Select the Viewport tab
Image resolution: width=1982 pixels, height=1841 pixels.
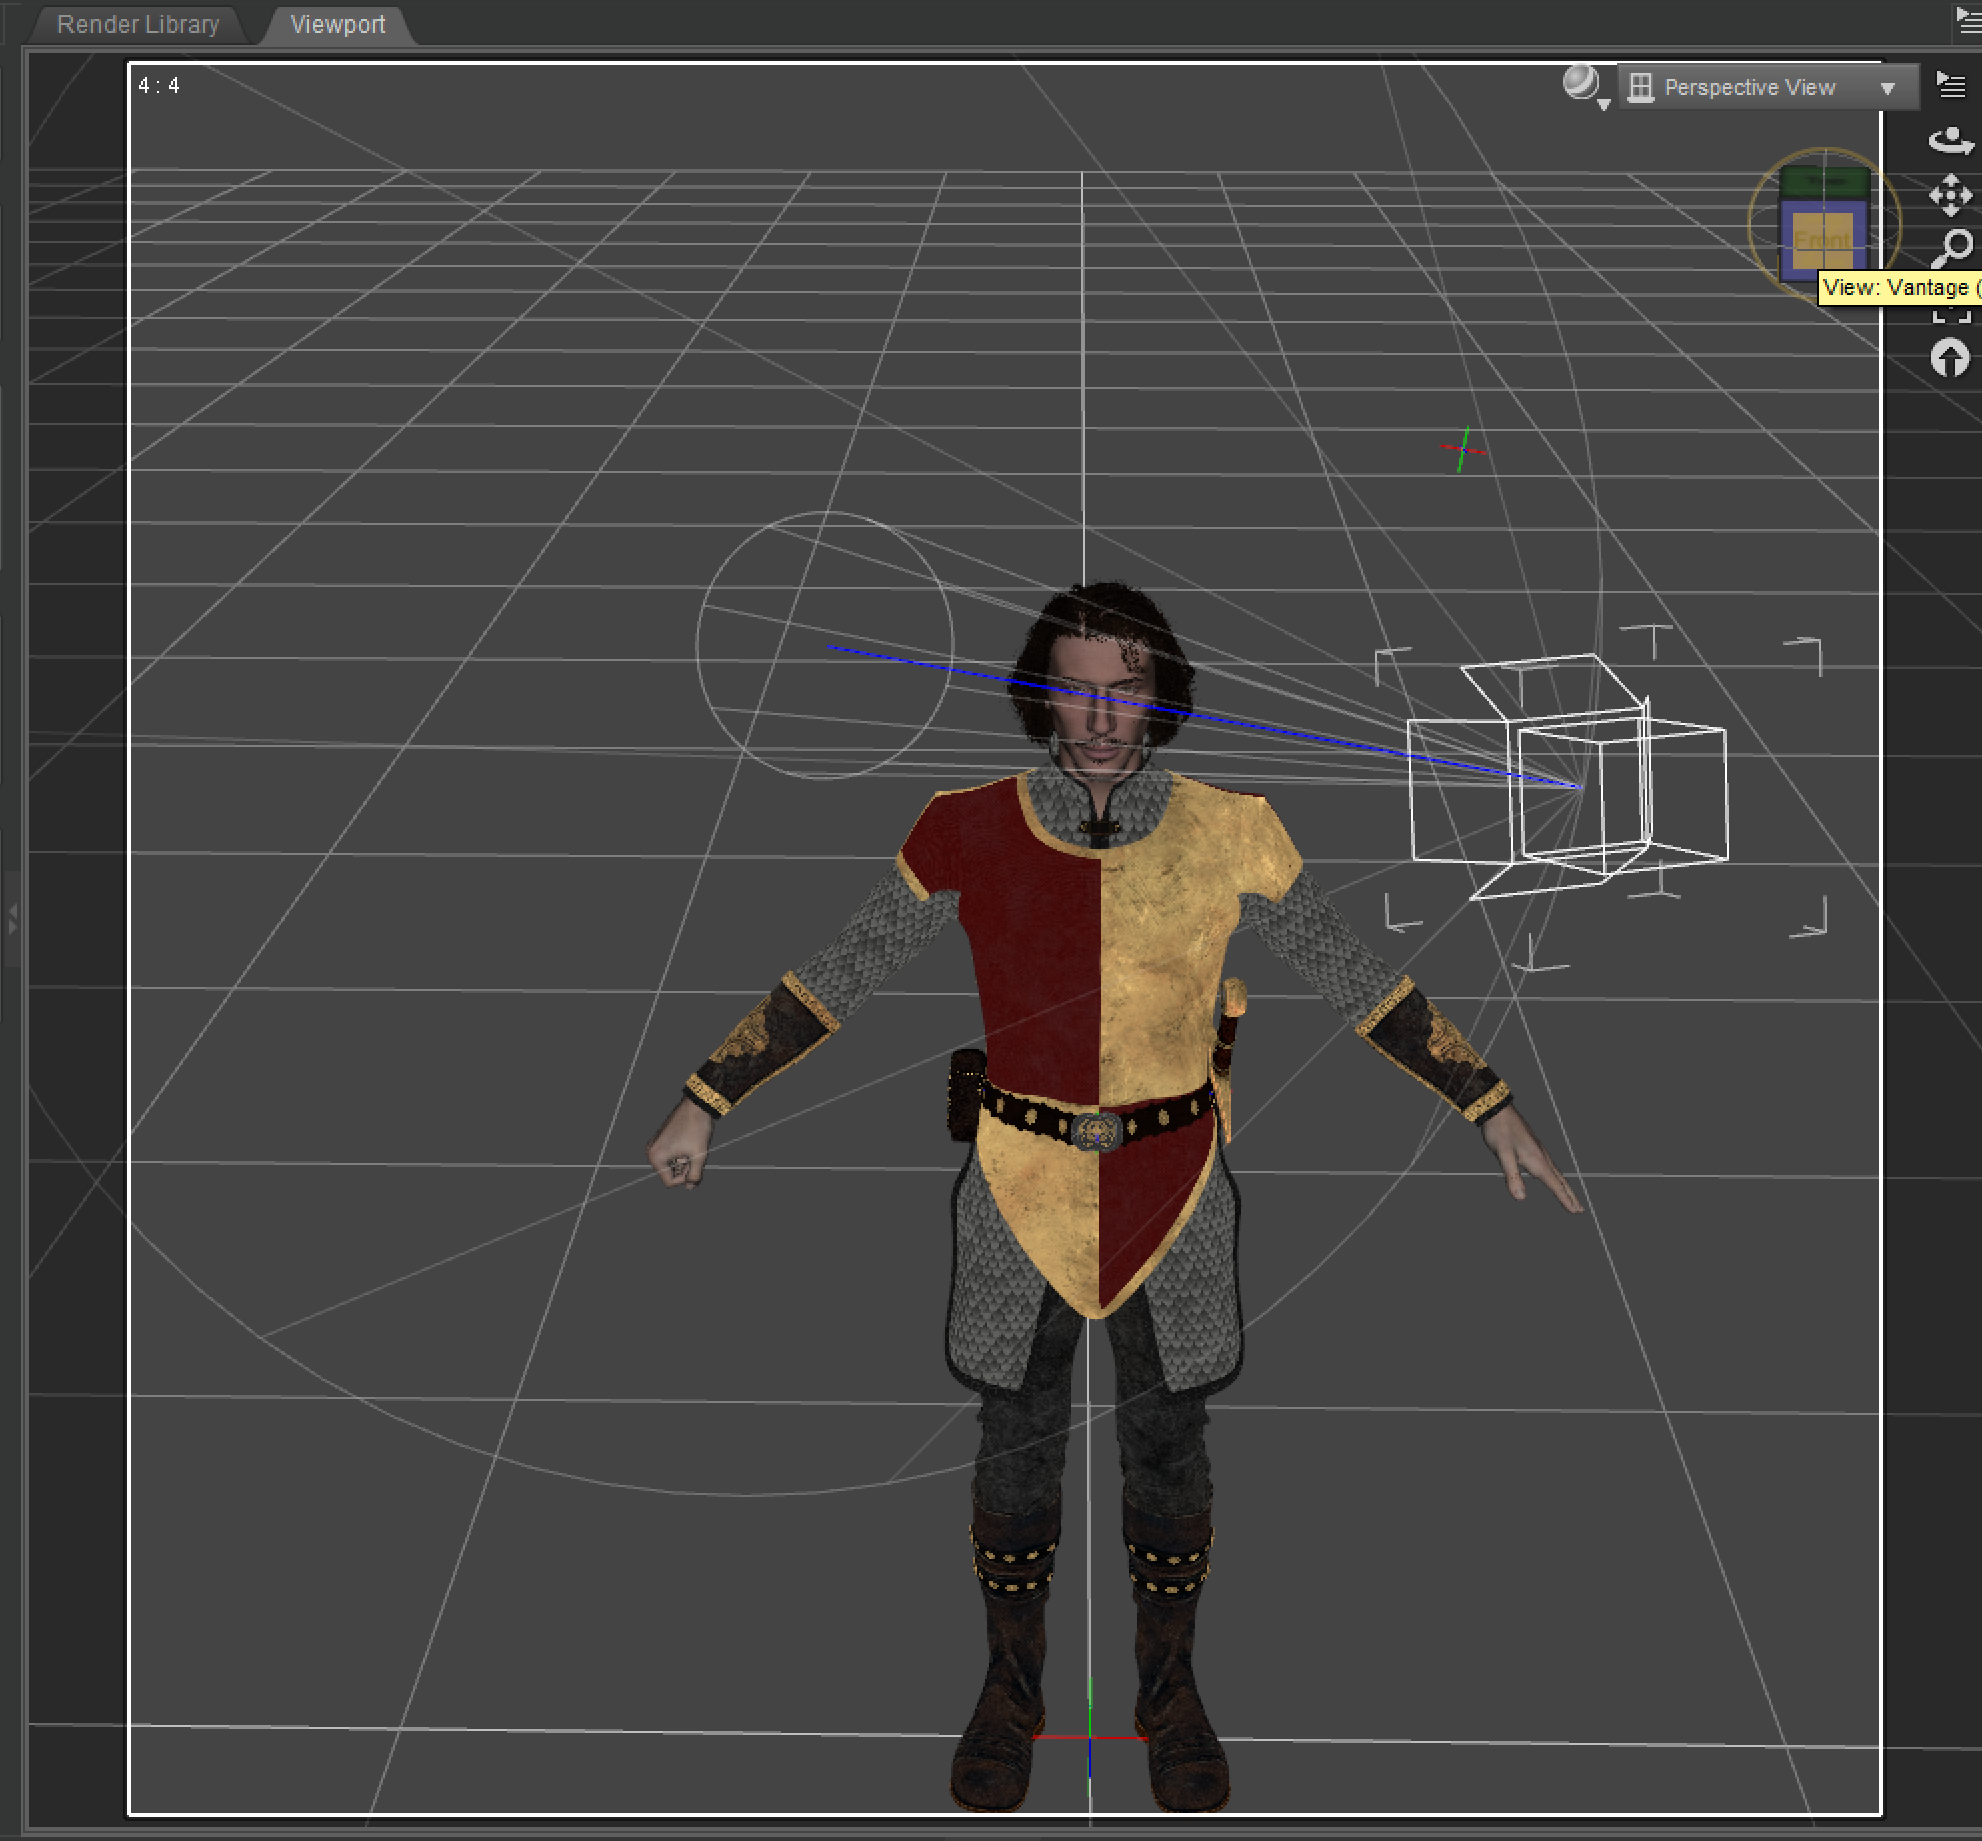coord(337,24)
